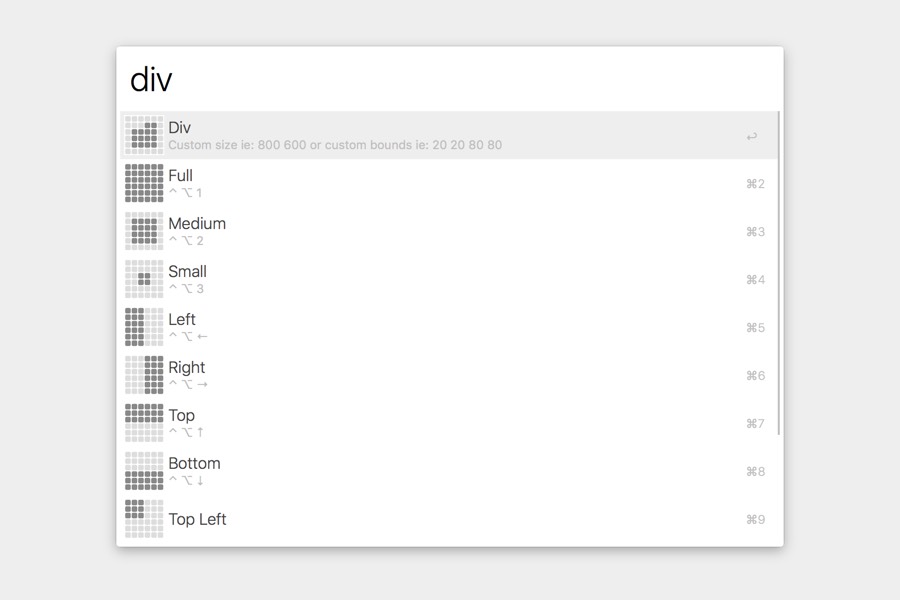Click the results list scrollbar

[x=779, y=275]
